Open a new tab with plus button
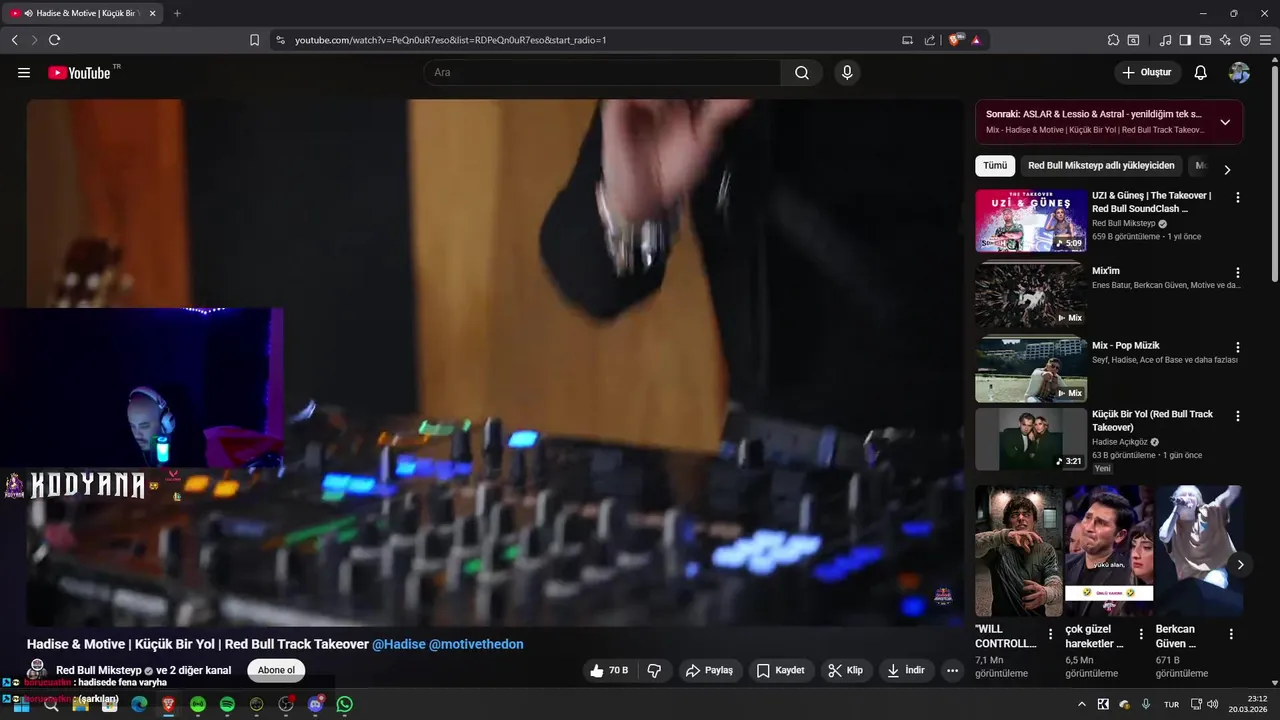 coord(177,13)
